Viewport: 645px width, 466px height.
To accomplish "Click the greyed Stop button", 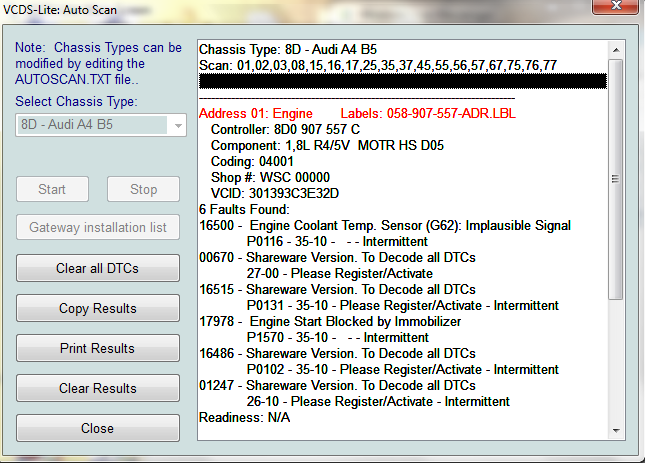I will tap(144, 189).
